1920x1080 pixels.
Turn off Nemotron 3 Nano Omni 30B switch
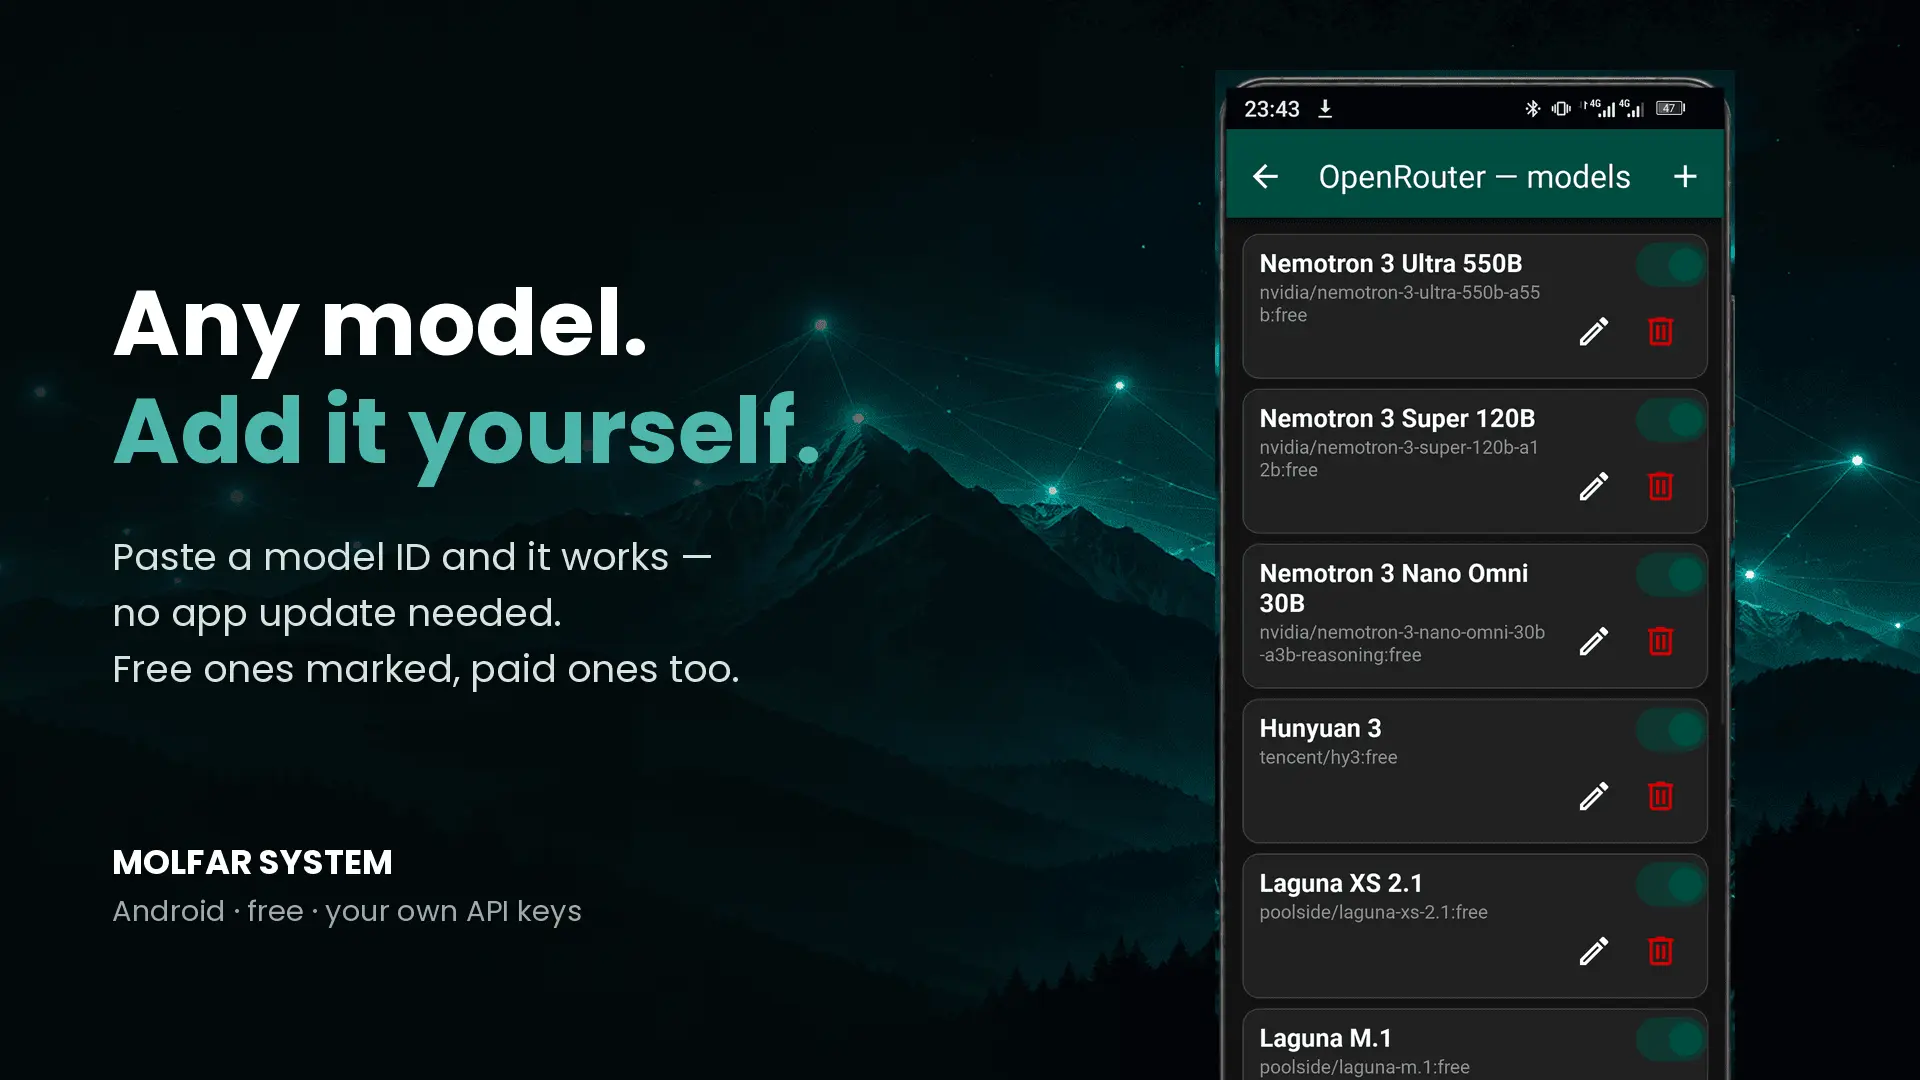point(1671,575)
